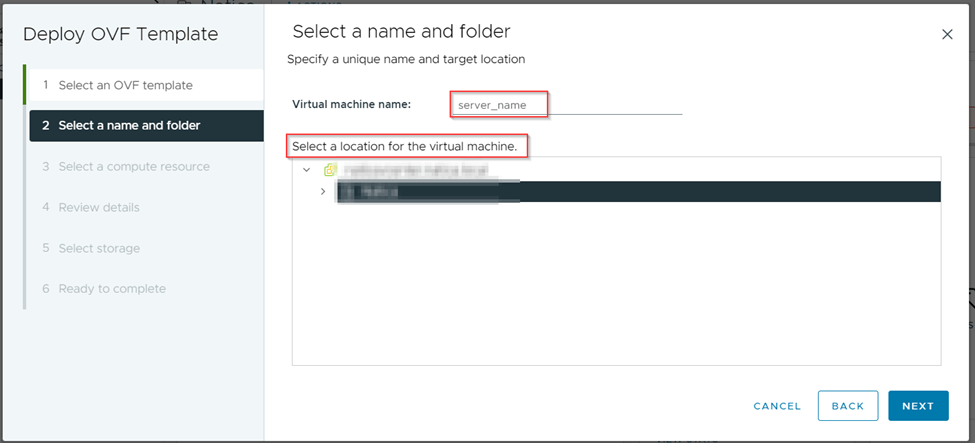Expand the highlighted folder tree node
Viewport: 975px width, 443px height.
coord(323,191)
